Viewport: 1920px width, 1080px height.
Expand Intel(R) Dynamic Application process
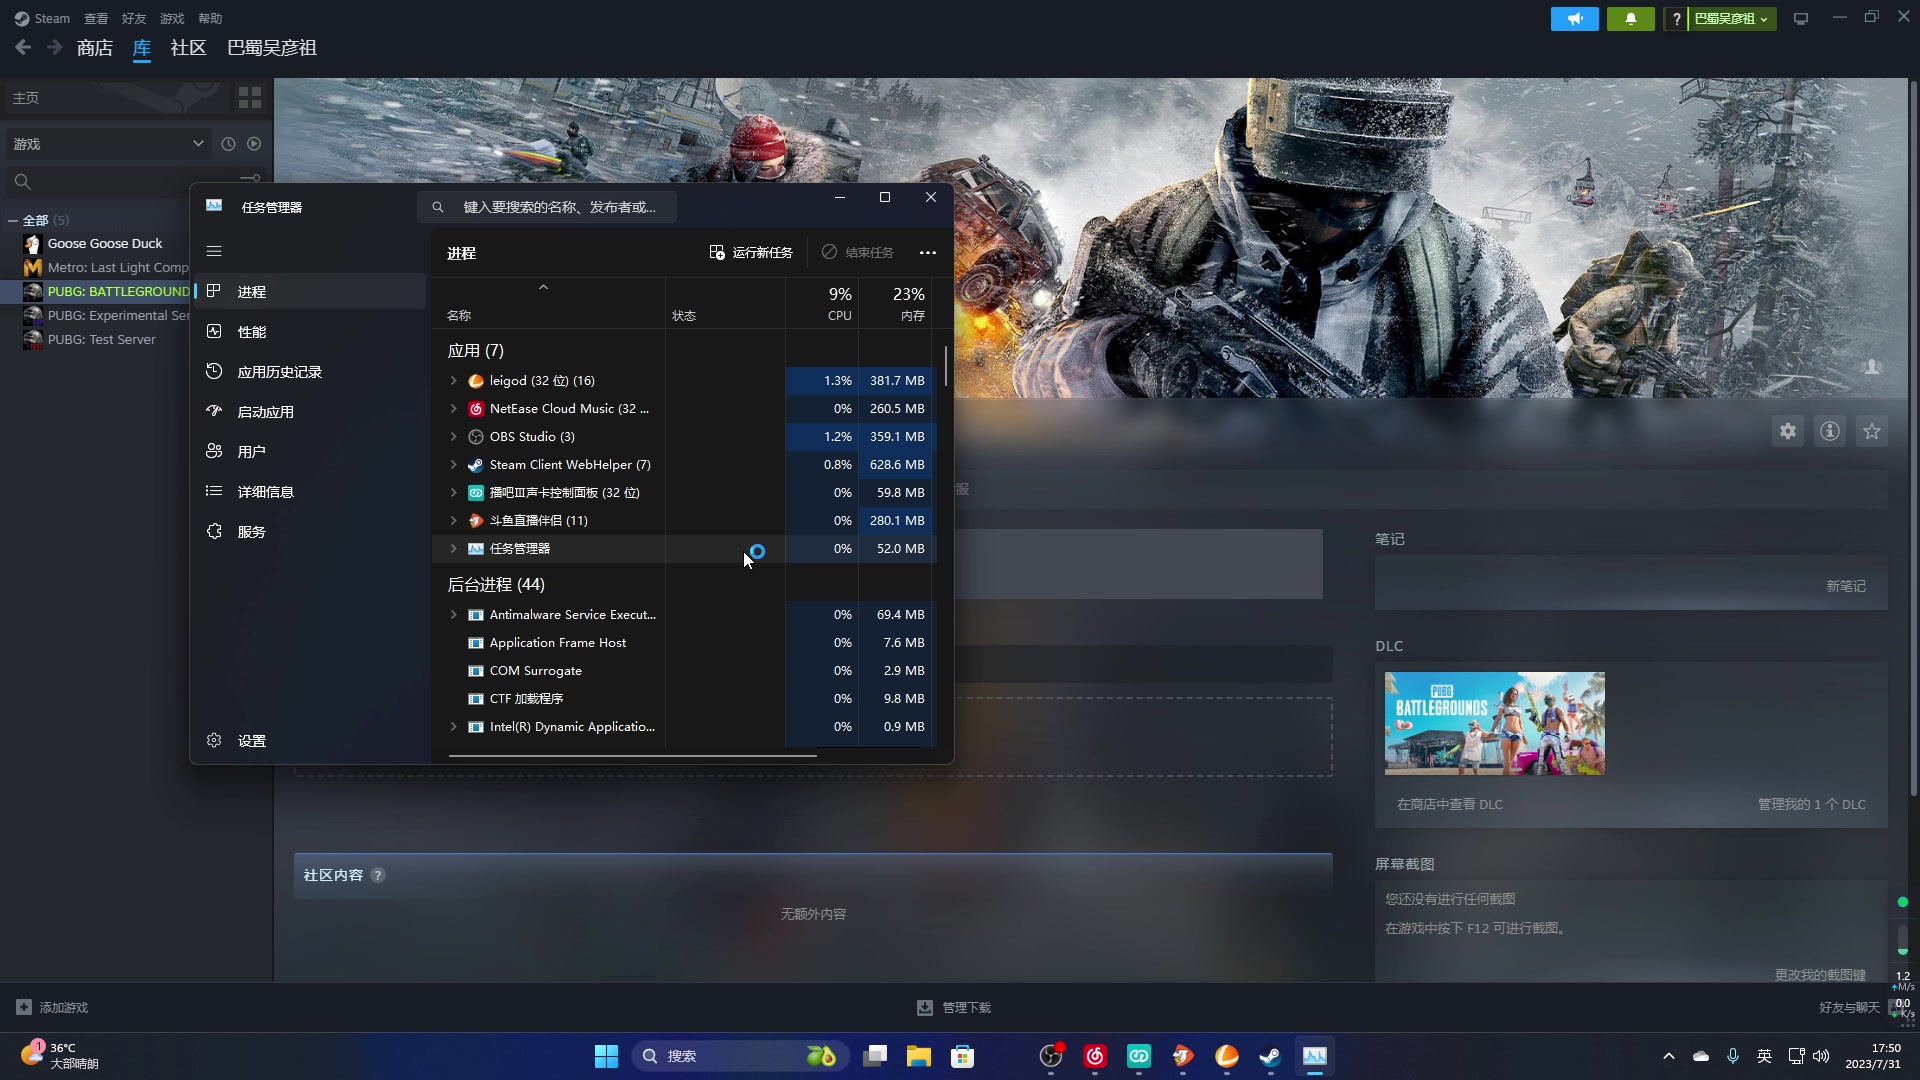click(453, 727)
